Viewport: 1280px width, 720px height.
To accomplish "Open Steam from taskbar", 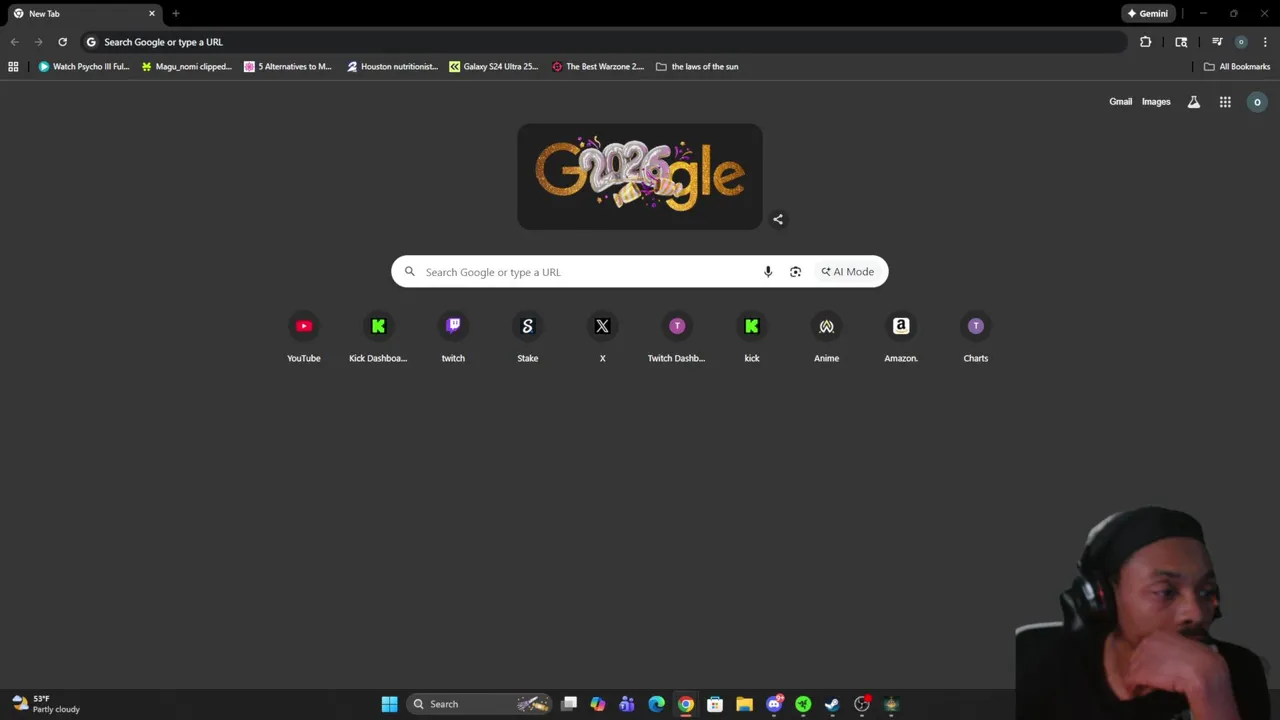I will pyautogui.click(x=832, y=704).
